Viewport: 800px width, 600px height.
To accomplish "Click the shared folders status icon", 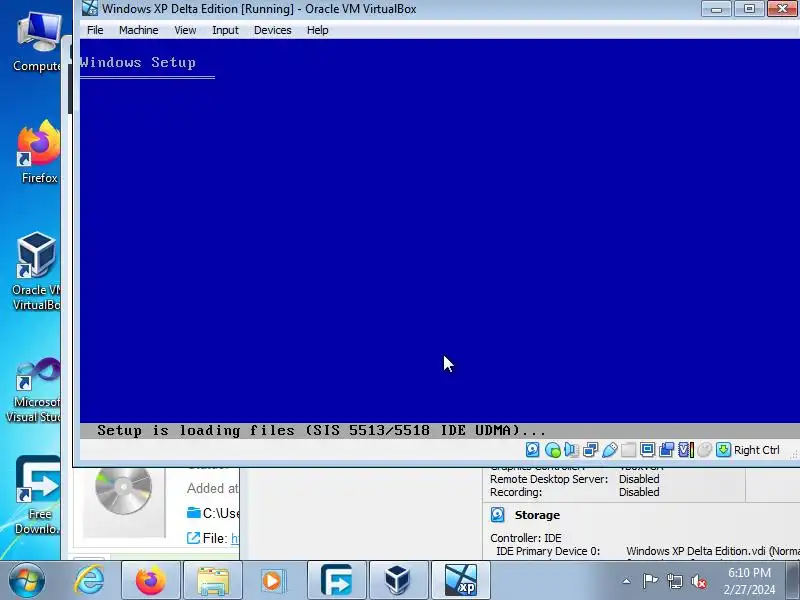I will (x=629, y=449).
